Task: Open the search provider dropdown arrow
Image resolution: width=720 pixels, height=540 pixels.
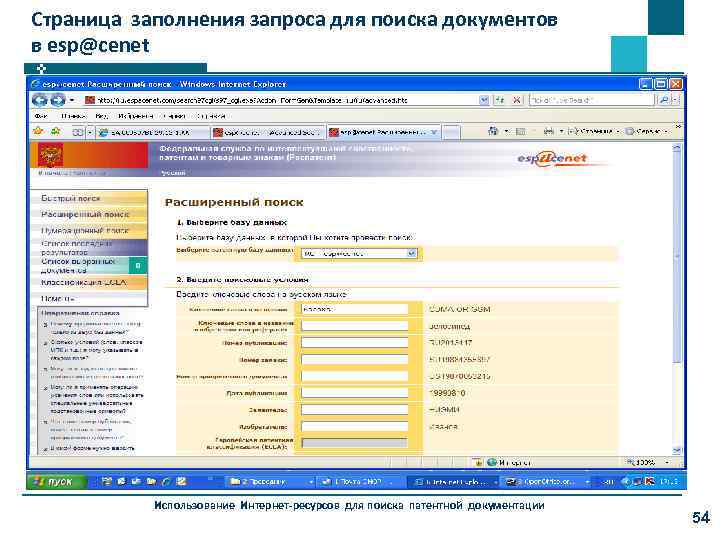Action: tap(675, 100)
